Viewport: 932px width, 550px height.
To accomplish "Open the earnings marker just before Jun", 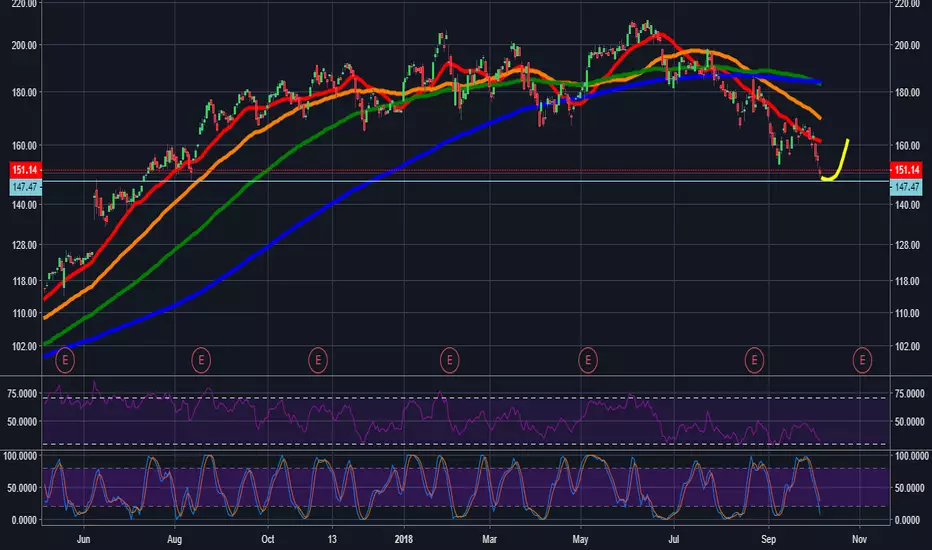I will pyautogui.click(x=65, y=360).
